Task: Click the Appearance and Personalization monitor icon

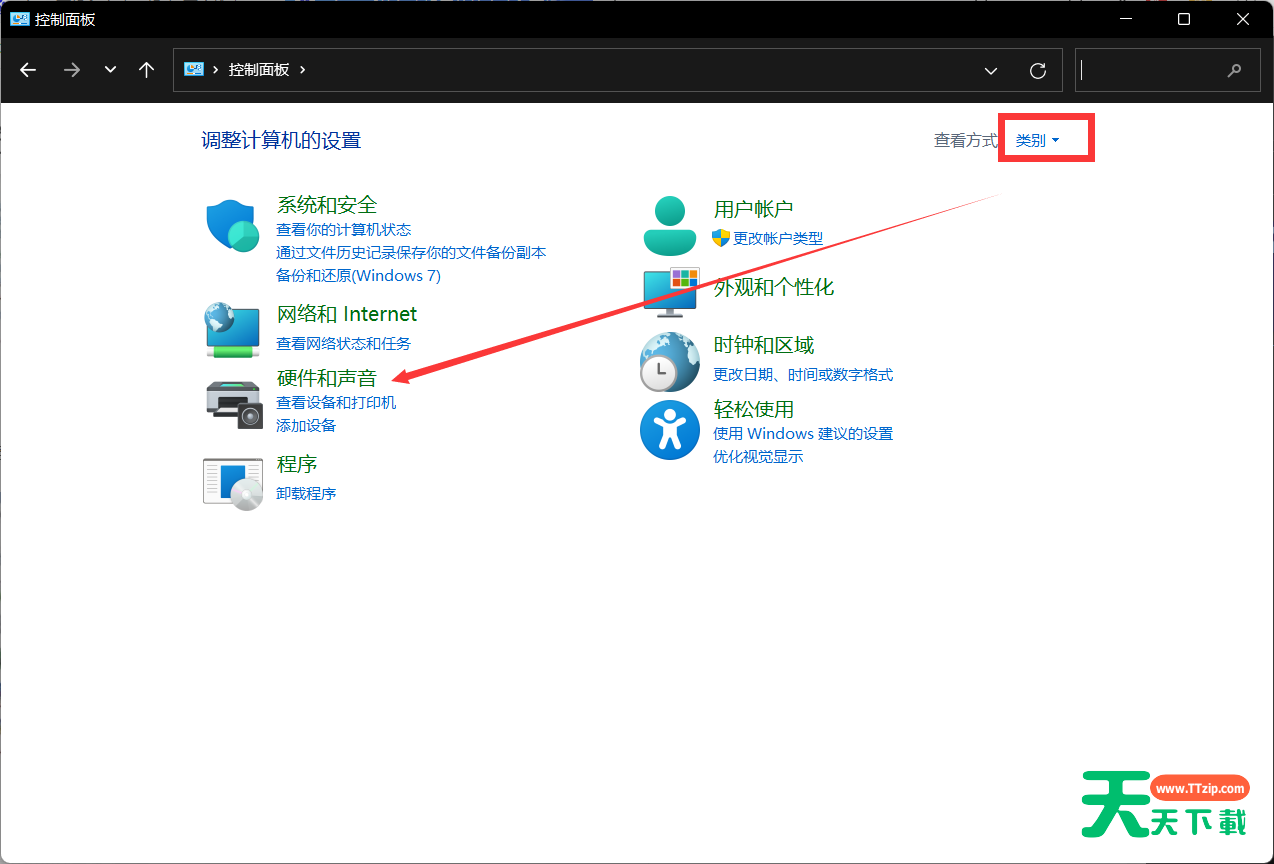Action: click(669, 291)
